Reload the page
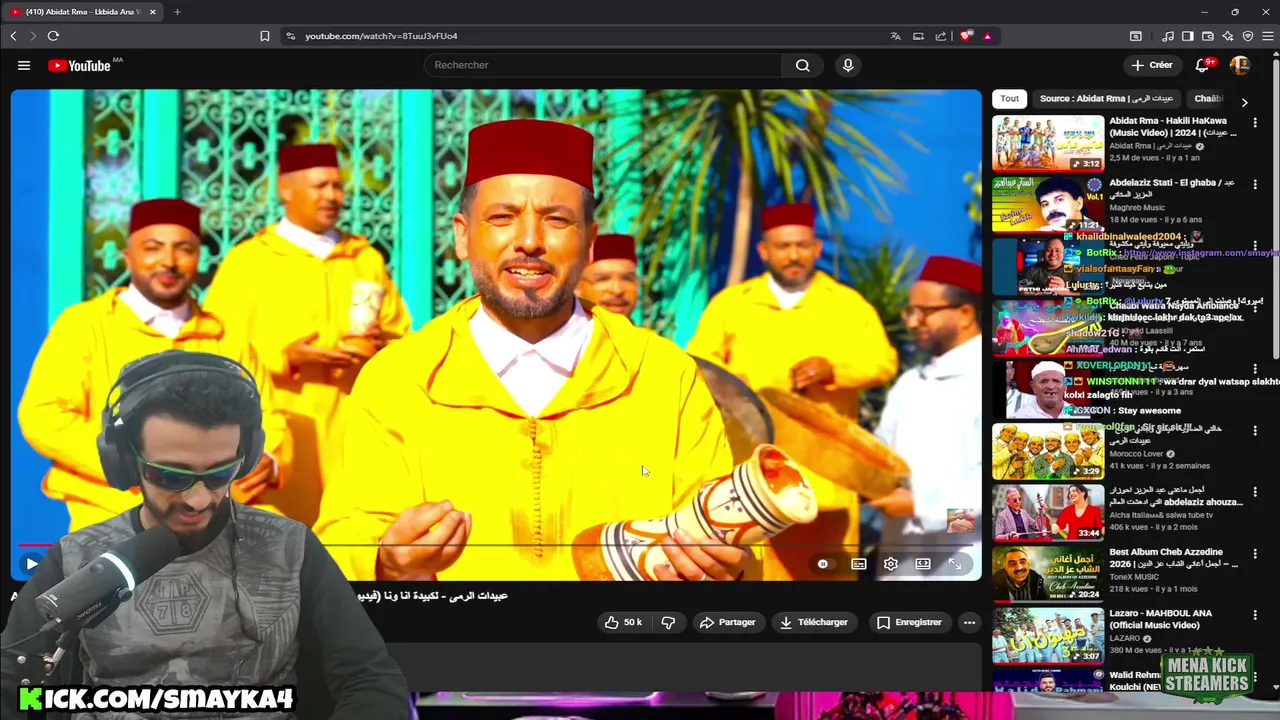 point(53,36)
